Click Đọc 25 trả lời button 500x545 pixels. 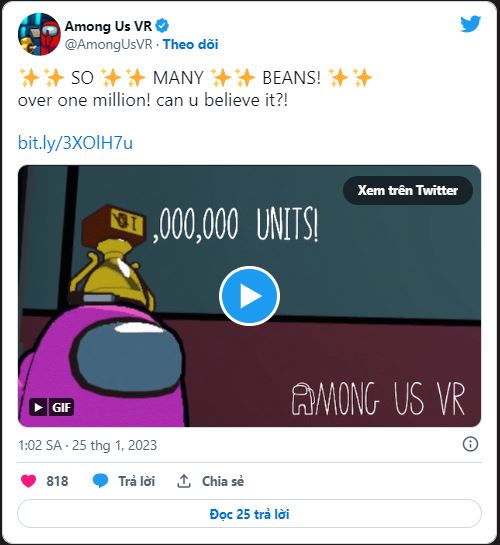[x=249, y=514]
